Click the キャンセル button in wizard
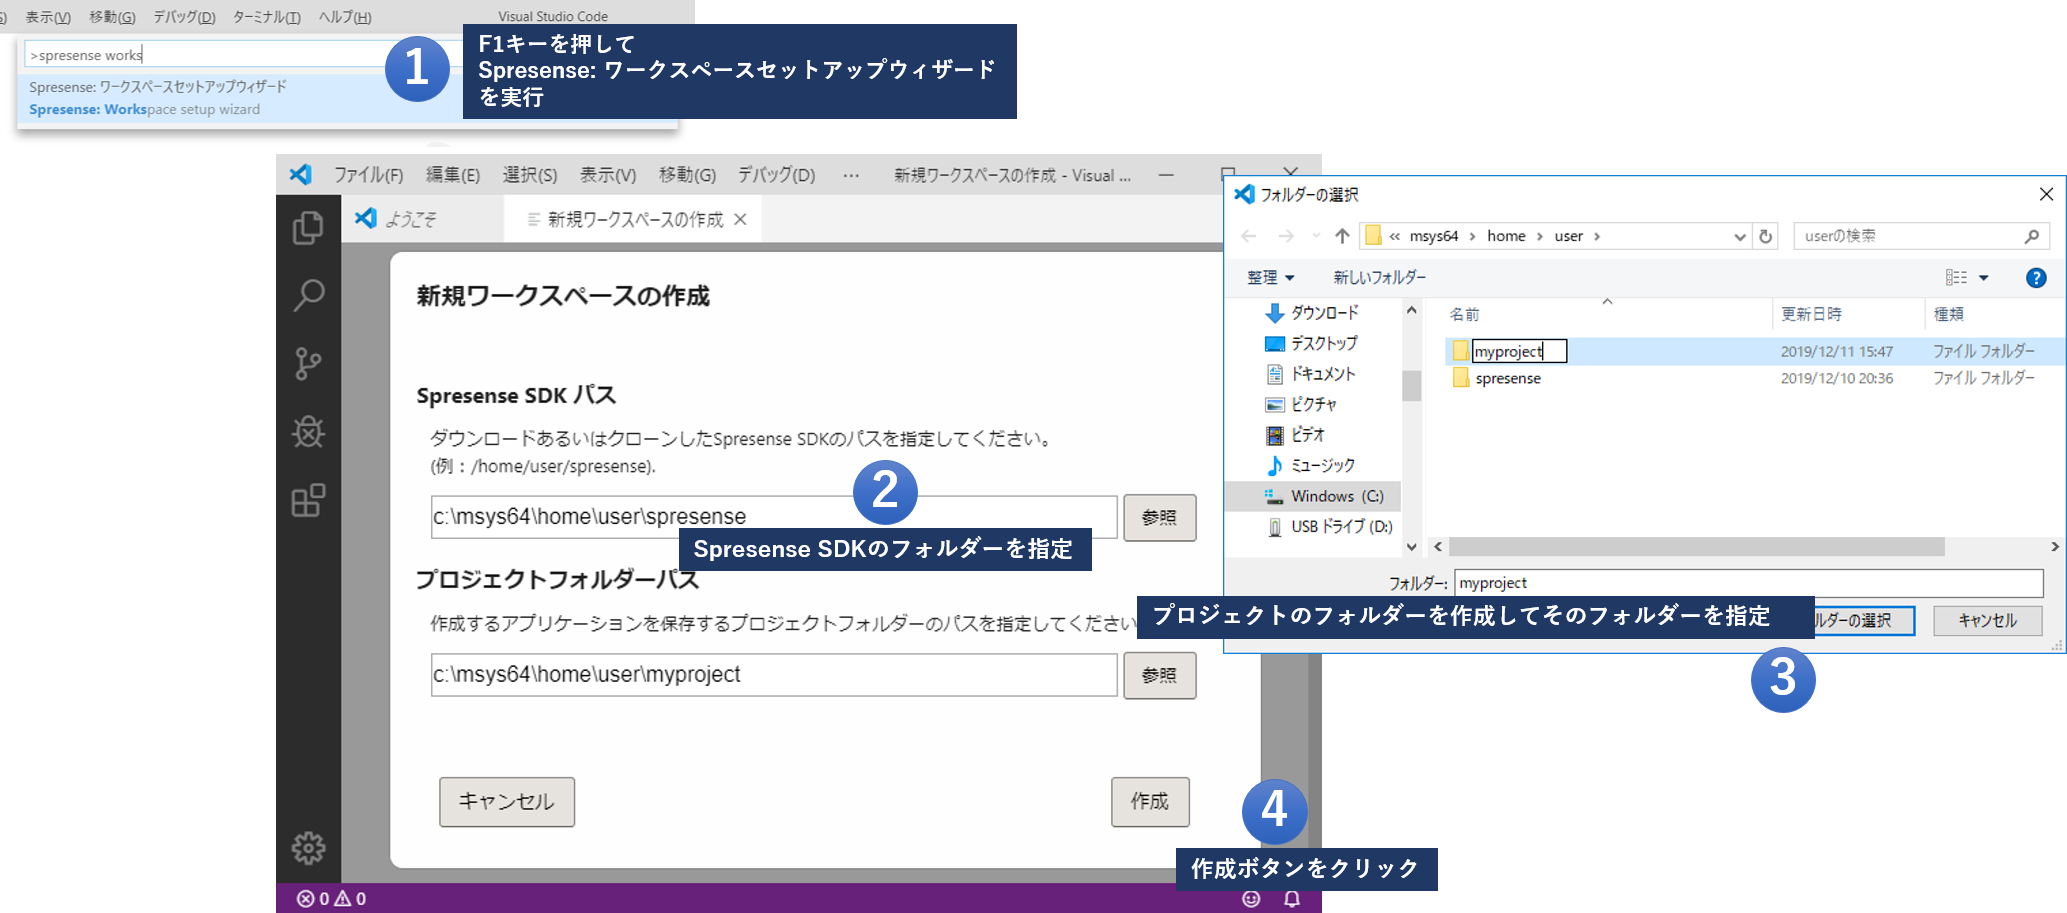This screenshot has height=913, width=2067. coord(507,801)
